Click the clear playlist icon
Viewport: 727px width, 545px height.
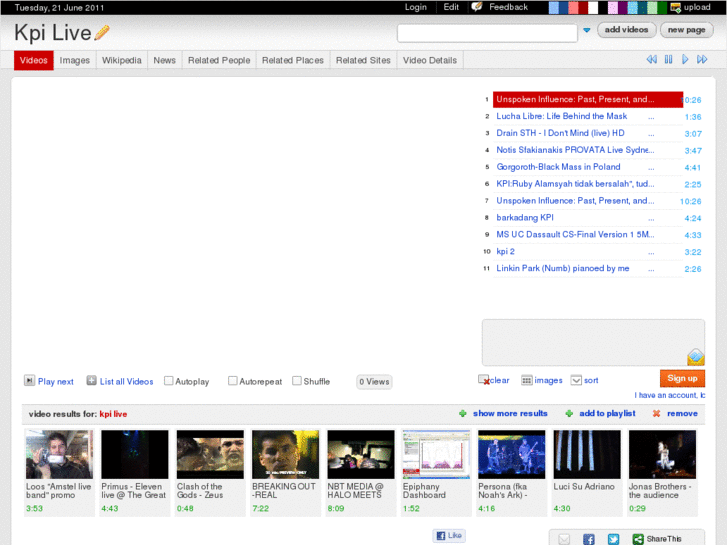(484, 380)
